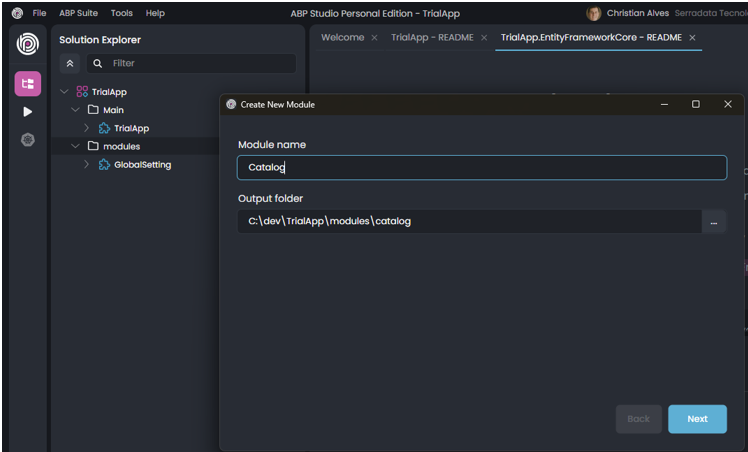Open the Solution Explorer sidebar icon

click(x=27, y=84)
